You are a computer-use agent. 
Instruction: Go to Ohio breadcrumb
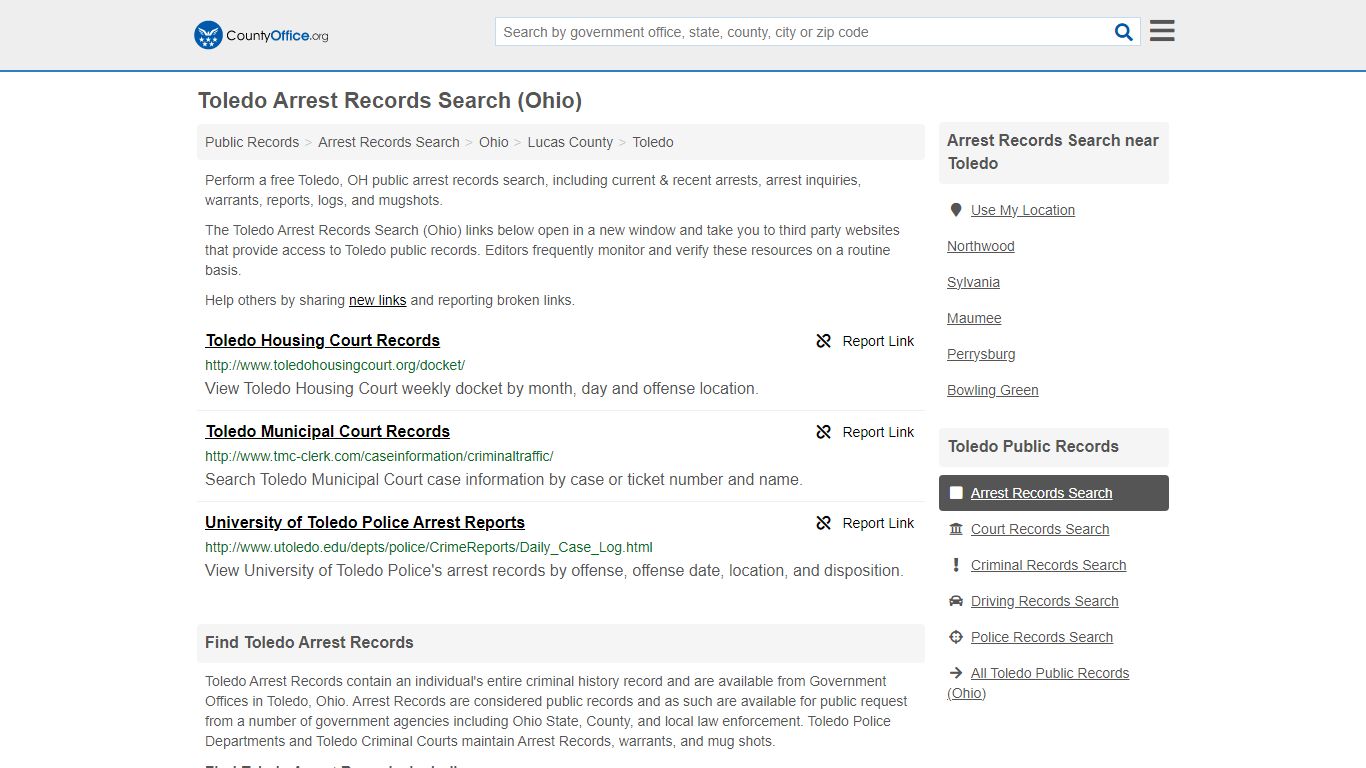click(x=494, y=142)
